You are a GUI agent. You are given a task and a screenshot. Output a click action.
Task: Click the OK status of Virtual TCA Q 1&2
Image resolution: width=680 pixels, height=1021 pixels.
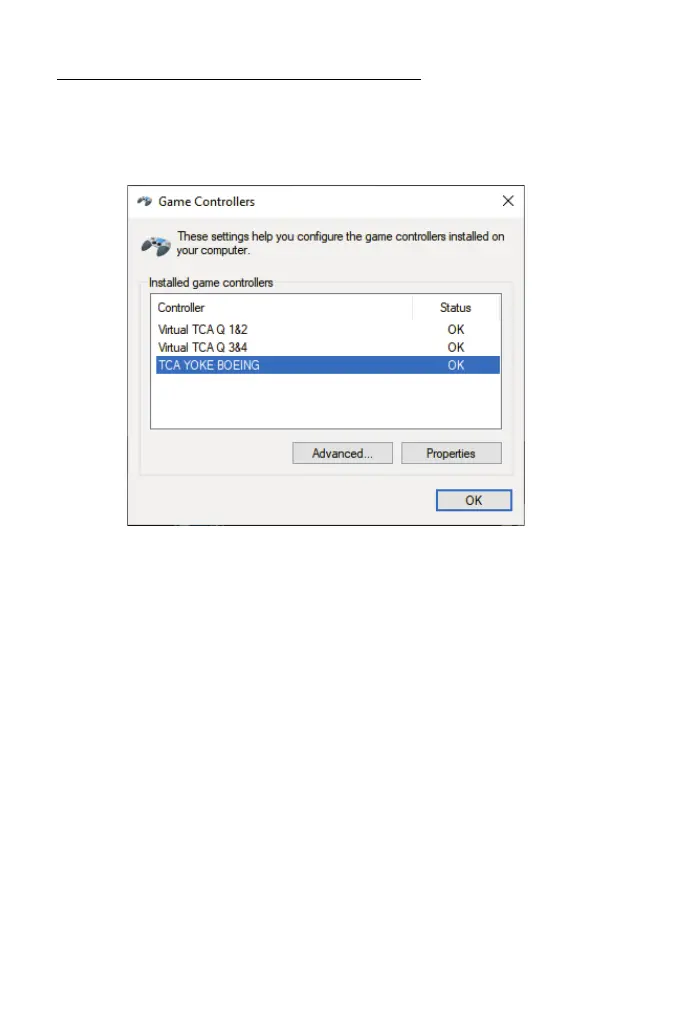456,329
